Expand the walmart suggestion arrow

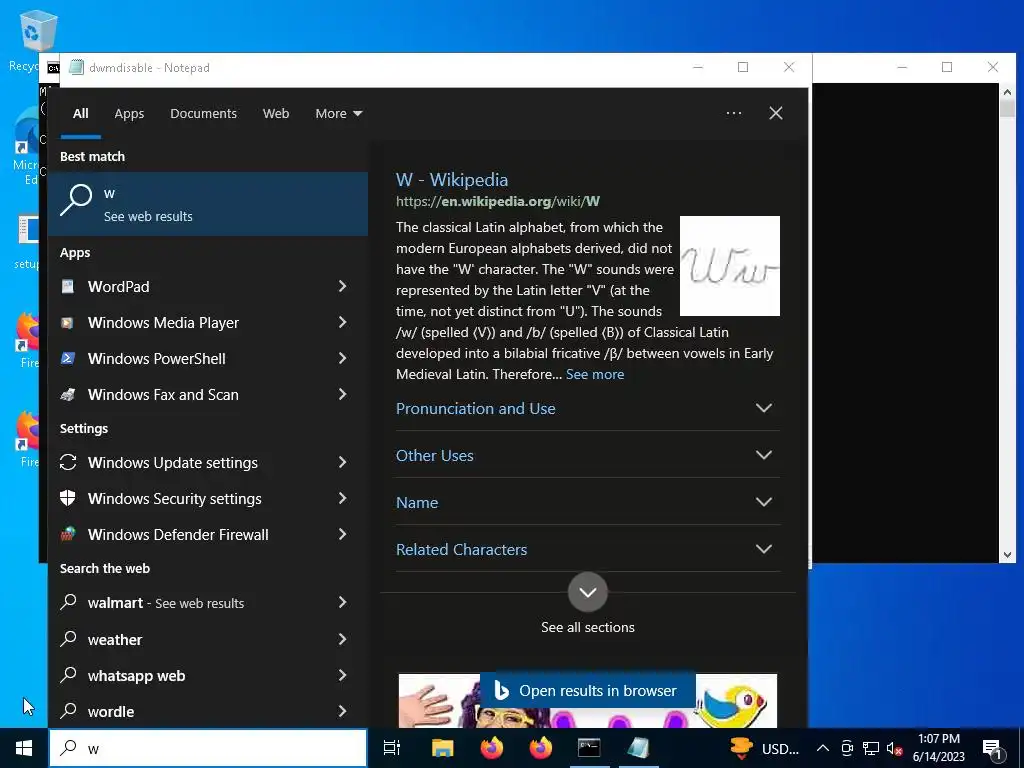coord(342,602)
